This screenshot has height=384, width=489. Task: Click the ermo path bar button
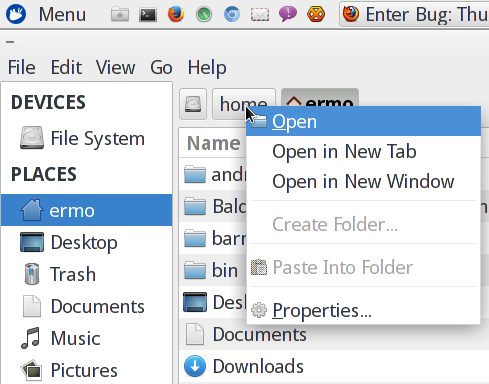coord(320,98)
